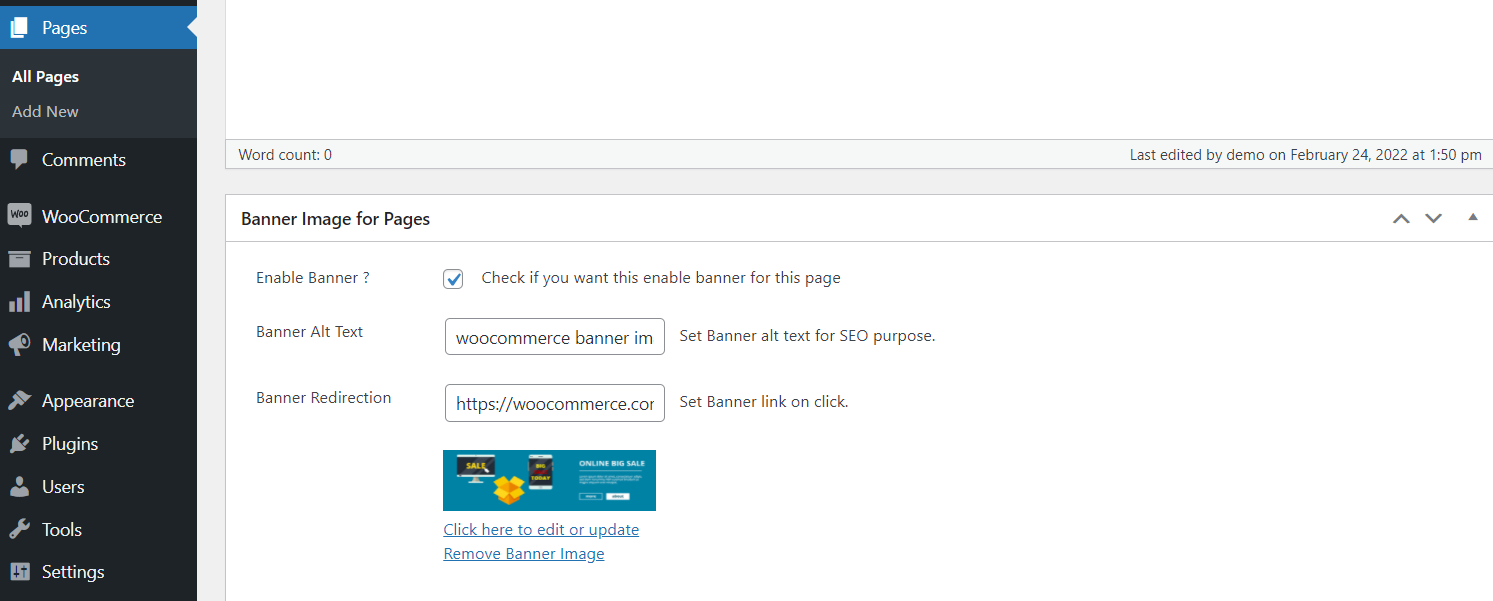Select the Products icon in the sidebar
This screenshot has height=601, width=1493.
point(20,258)
